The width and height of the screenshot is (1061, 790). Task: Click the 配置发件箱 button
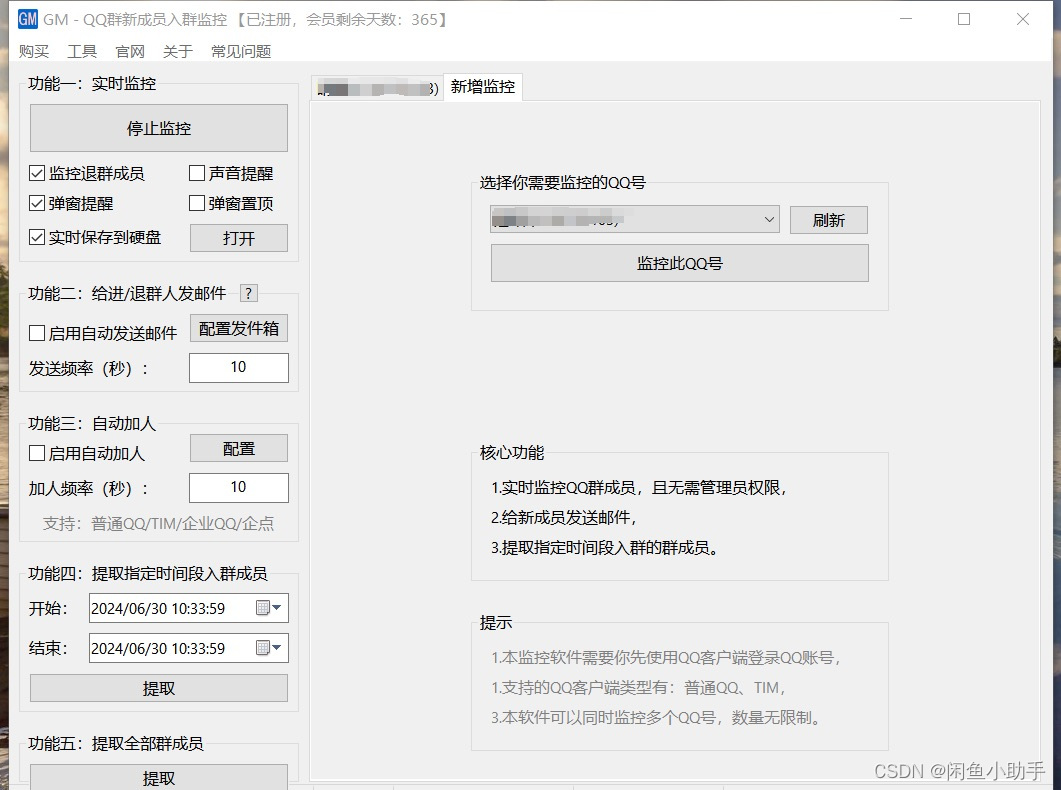pos(239,328)
